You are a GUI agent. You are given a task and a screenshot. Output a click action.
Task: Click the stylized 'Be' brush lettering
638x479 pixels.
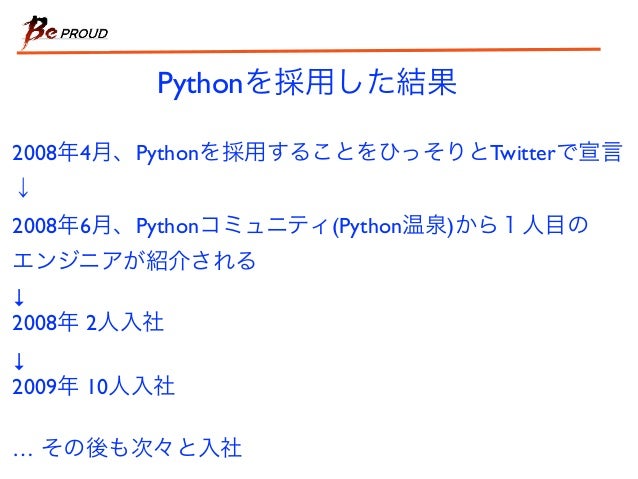(39, 32)
